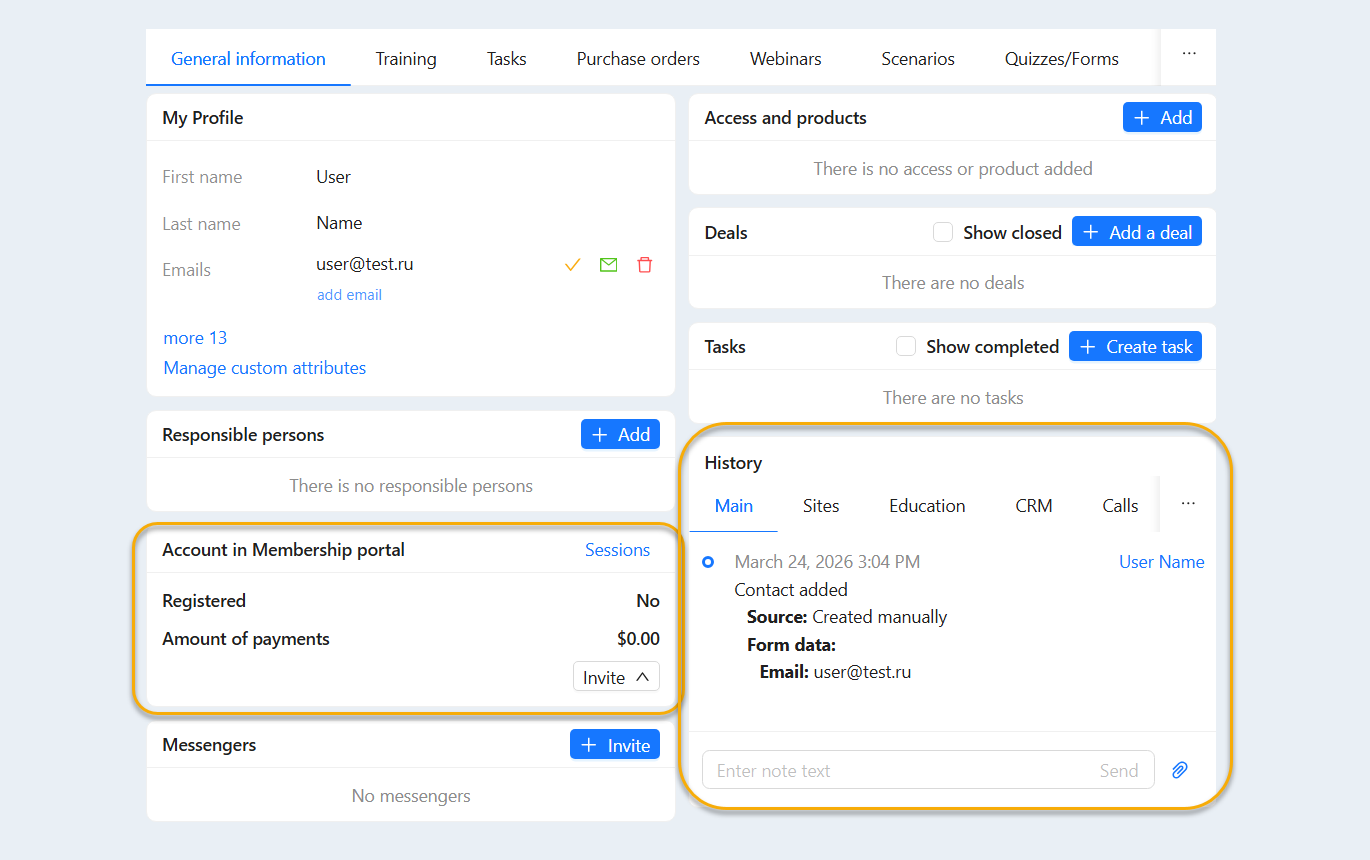1370x860 pixels.
Task: Expand profile fields via more 13
Action: click(195, 338)
